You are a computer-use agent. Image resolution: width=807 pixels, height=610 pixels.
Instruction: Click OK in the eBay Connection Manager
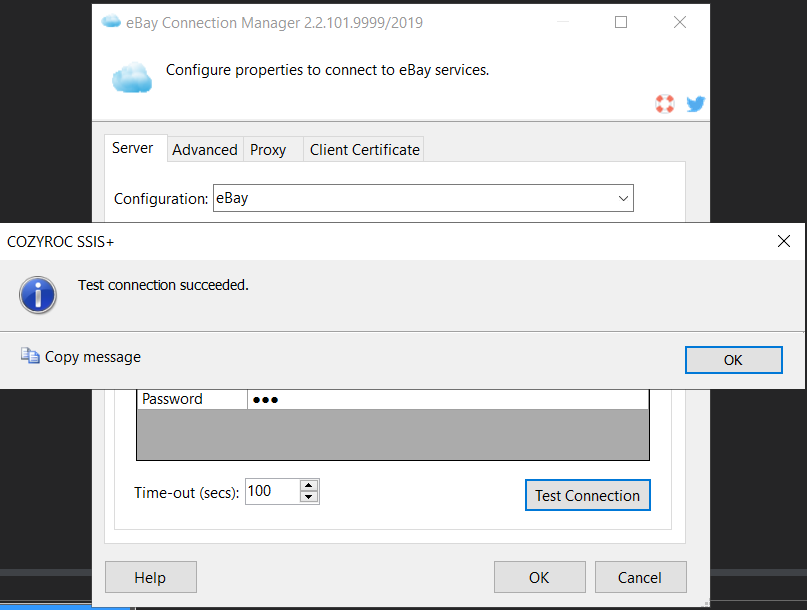click(539, 577)
